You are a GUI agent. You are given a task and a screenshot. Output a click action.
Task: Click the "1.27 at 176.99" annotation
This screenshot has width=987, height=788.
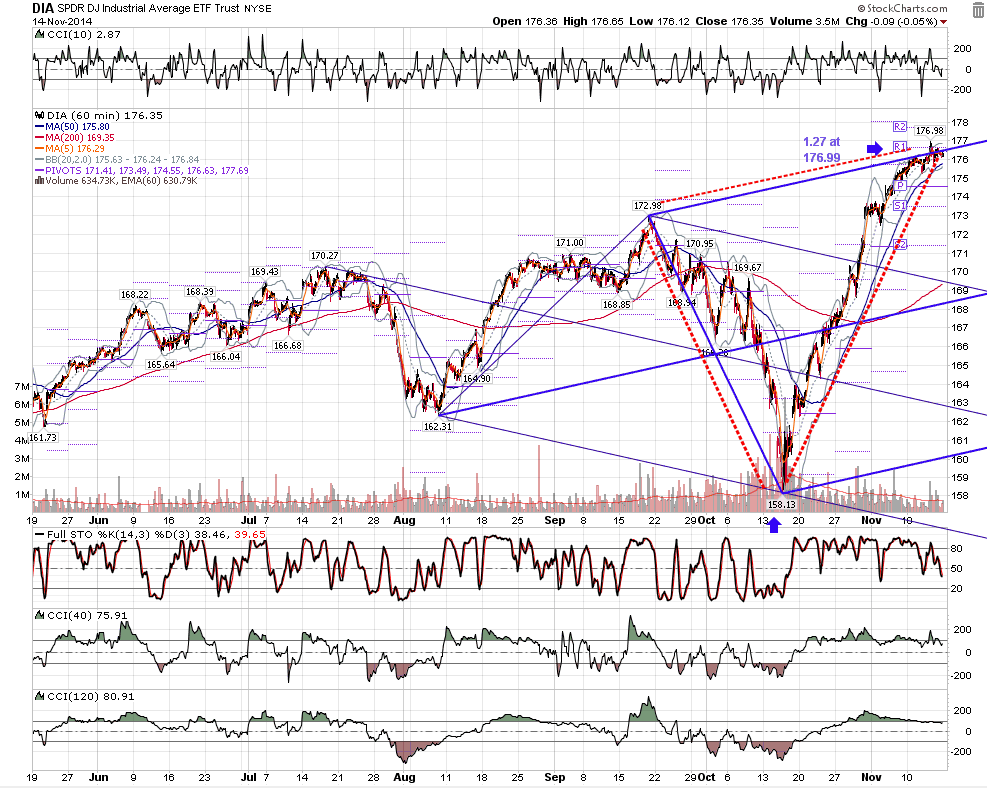click(821, 150)
